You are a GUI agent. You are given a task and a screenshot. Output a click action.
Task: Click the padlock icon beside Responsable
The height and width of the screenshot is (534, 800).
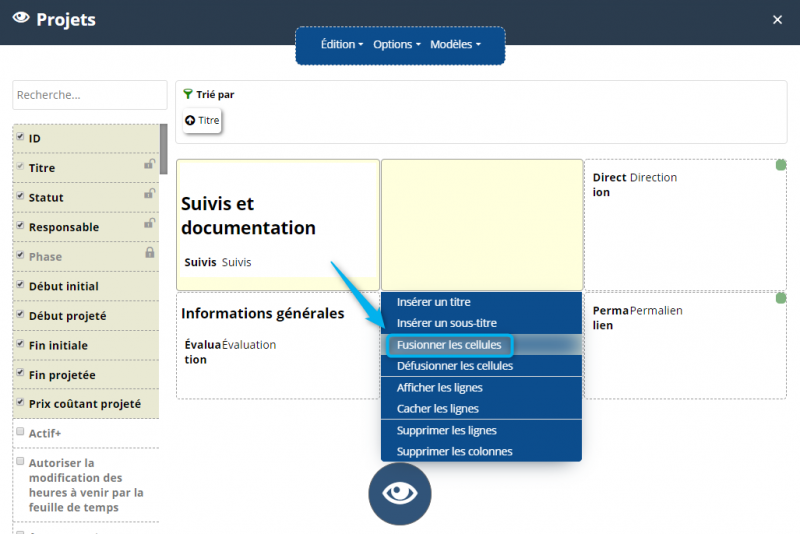coord(150,223)
